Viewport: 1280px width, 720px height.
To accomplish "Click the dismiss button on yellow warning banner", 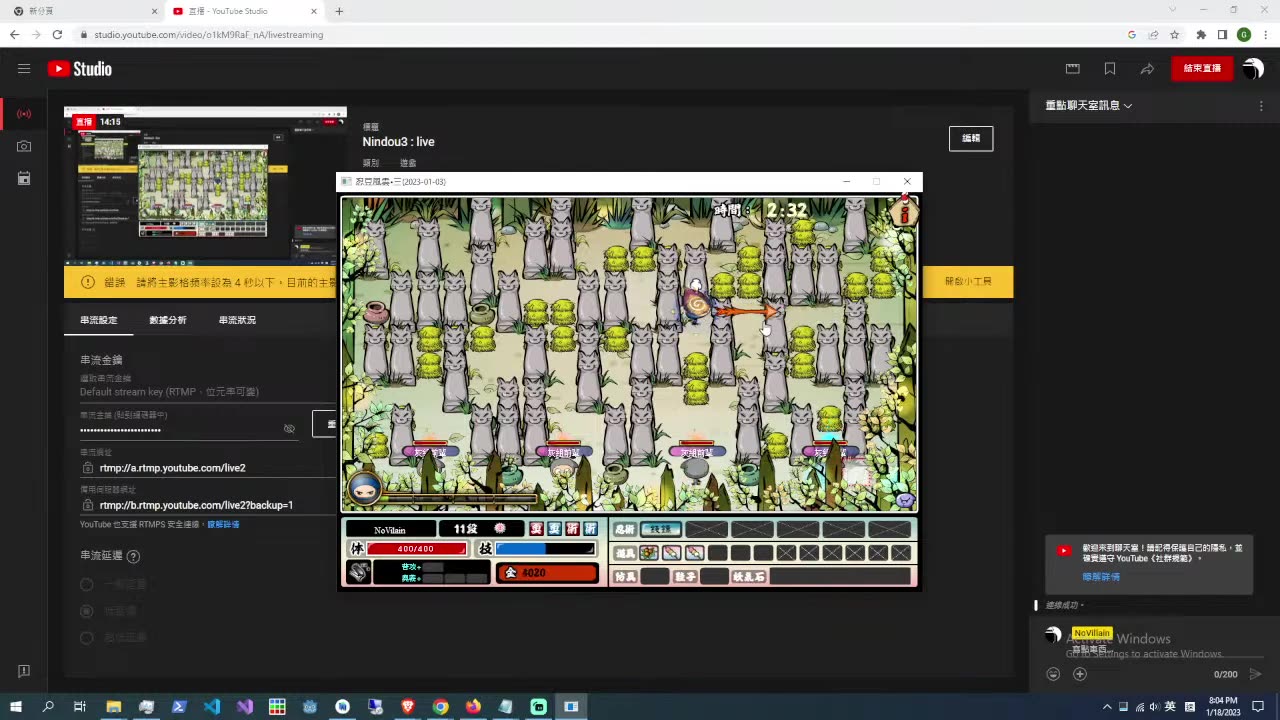I will pos(968,282).
